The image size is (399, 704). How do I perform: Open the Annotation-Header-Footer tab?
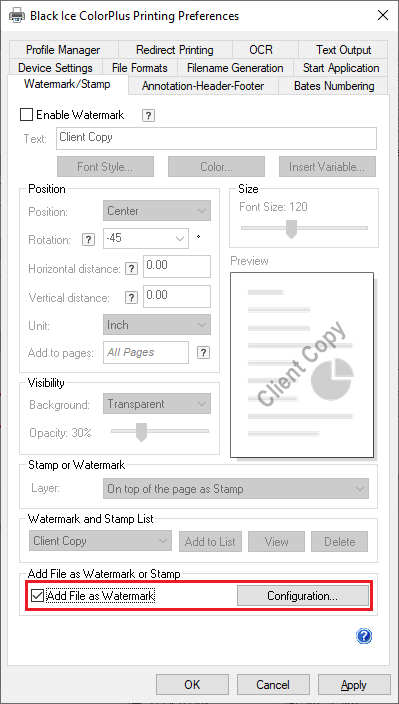coord(203,86)
